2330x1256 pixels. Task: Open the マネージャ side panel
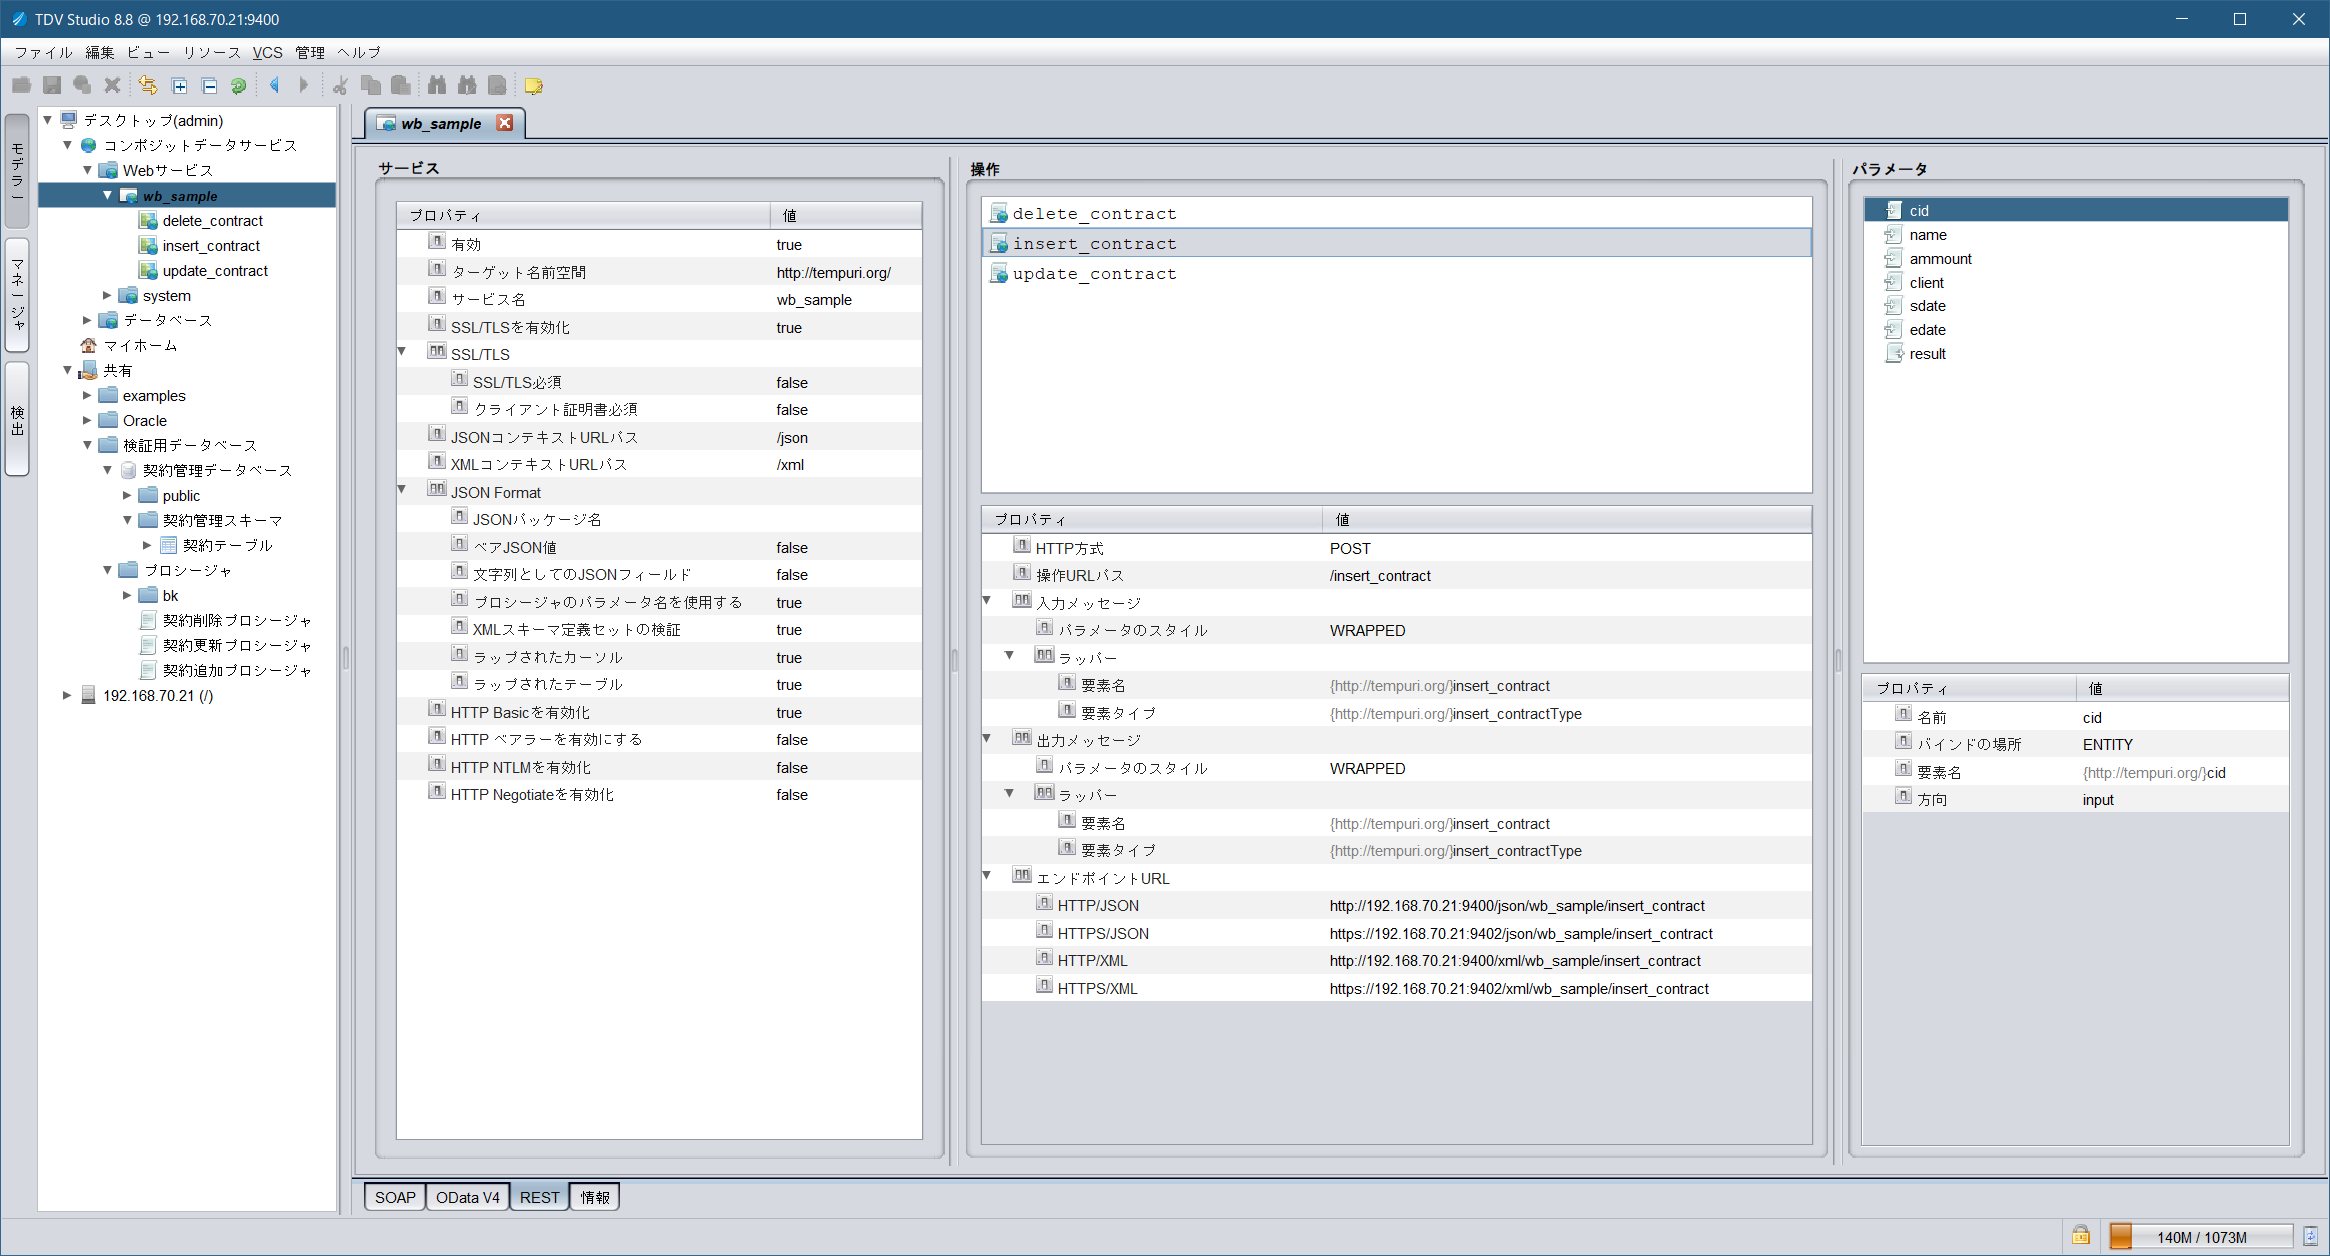pos(17,294)
